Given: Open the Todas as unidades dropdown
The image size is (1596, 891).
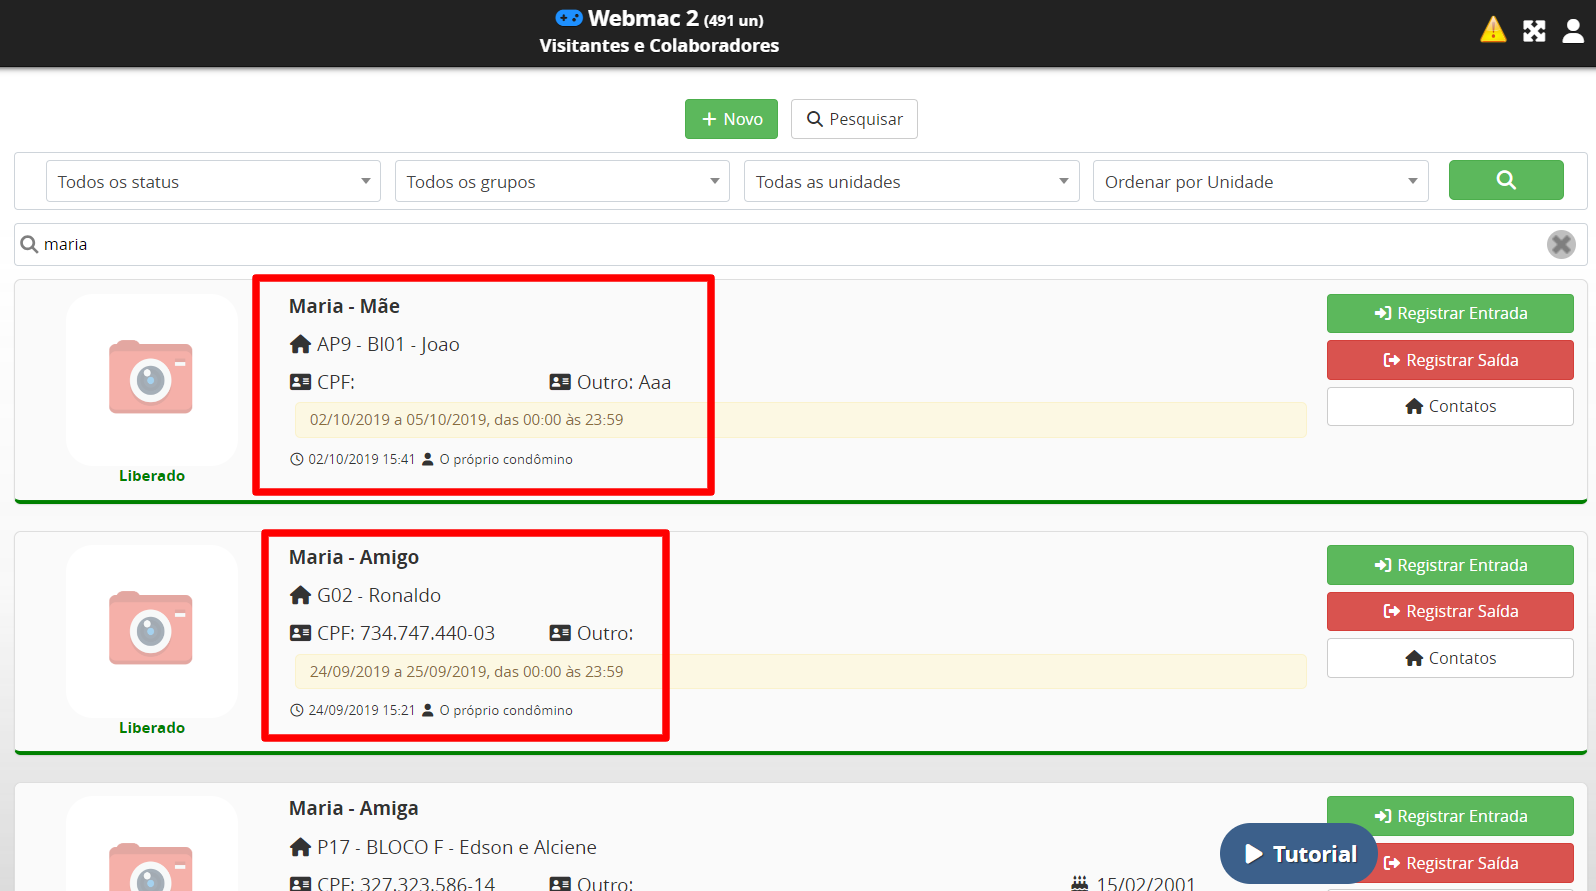Looking at the screenshot, I should click(911, 182).
